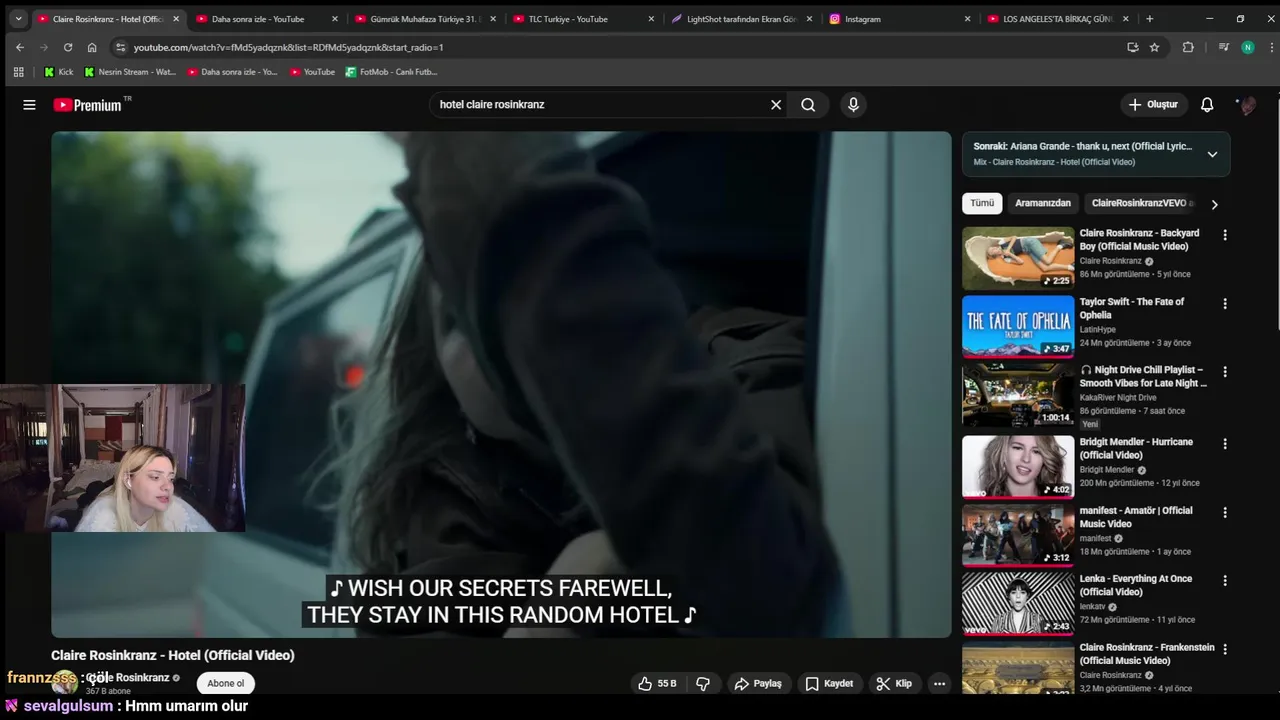
Task: Open options for manifest Amatör video
Action: click(x=1224, y=512)
